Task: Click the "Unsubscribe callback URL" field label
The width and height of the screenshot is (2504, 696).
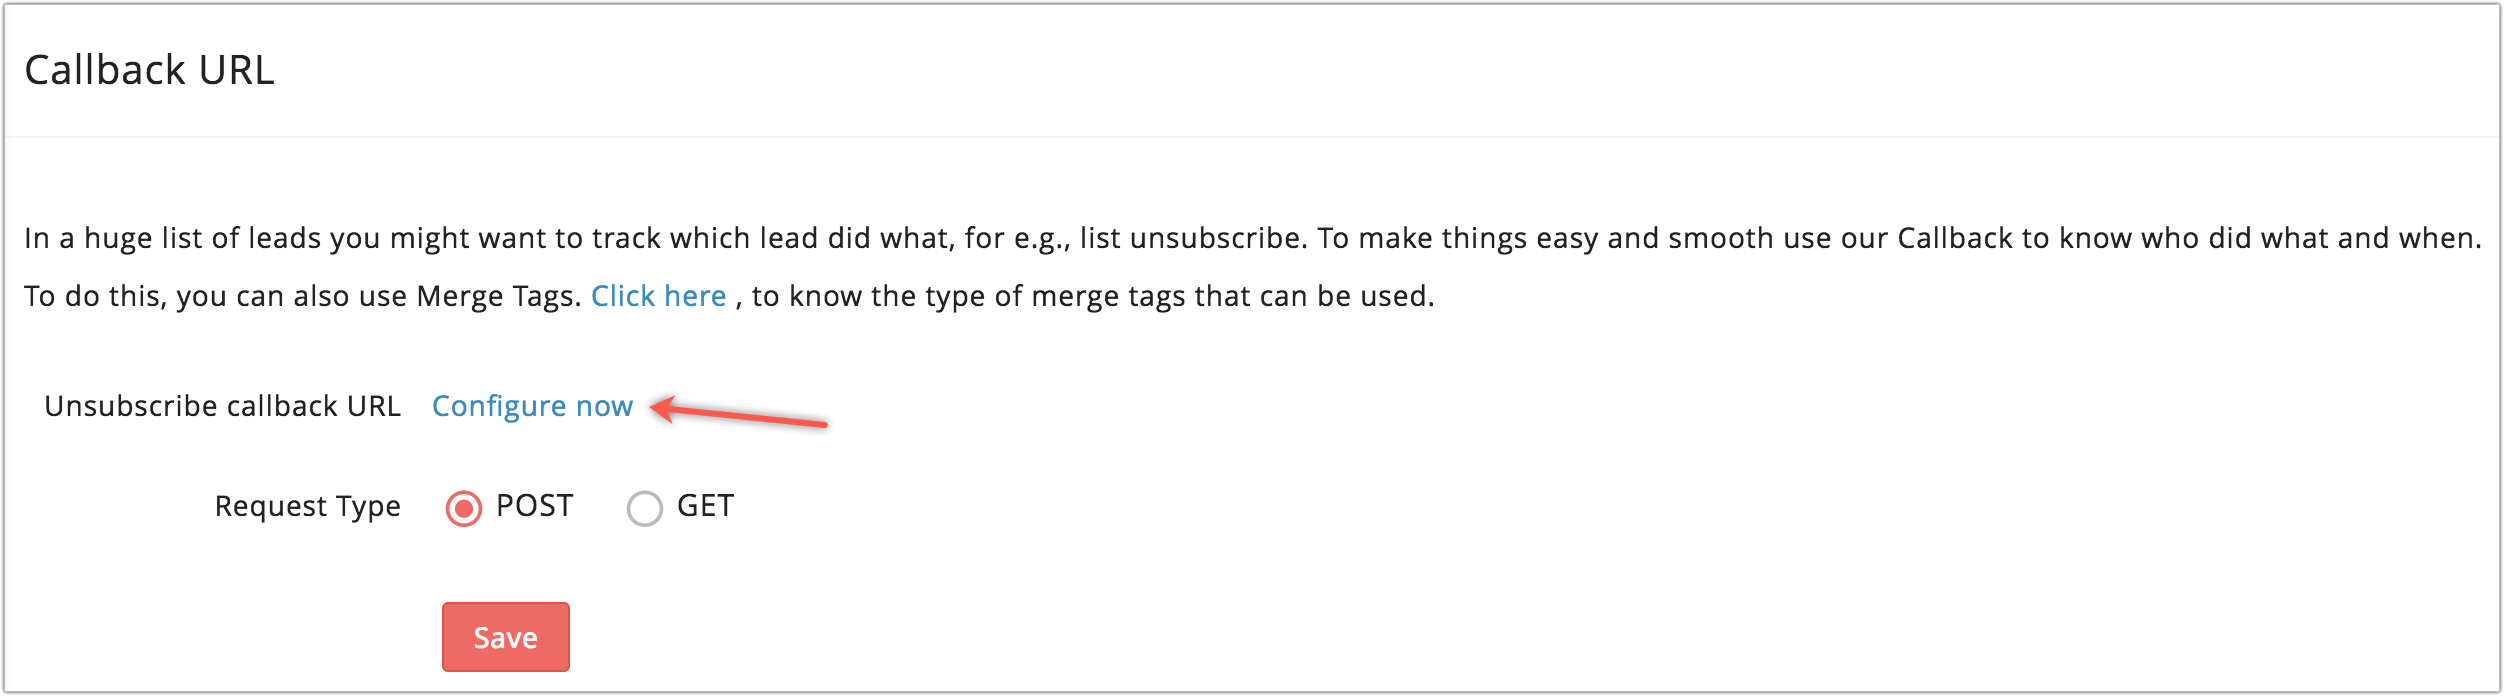Action: [222, 406]
